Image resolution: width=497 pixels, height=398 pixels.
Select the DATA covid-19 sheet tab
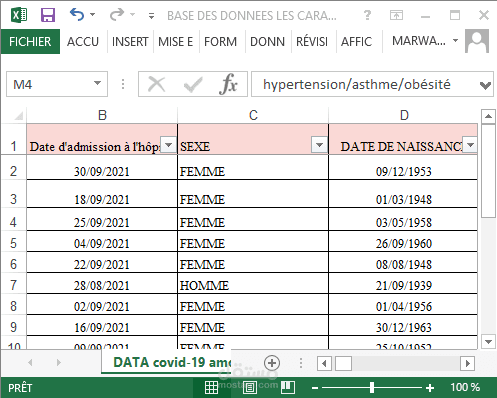[x=167, y=362]
